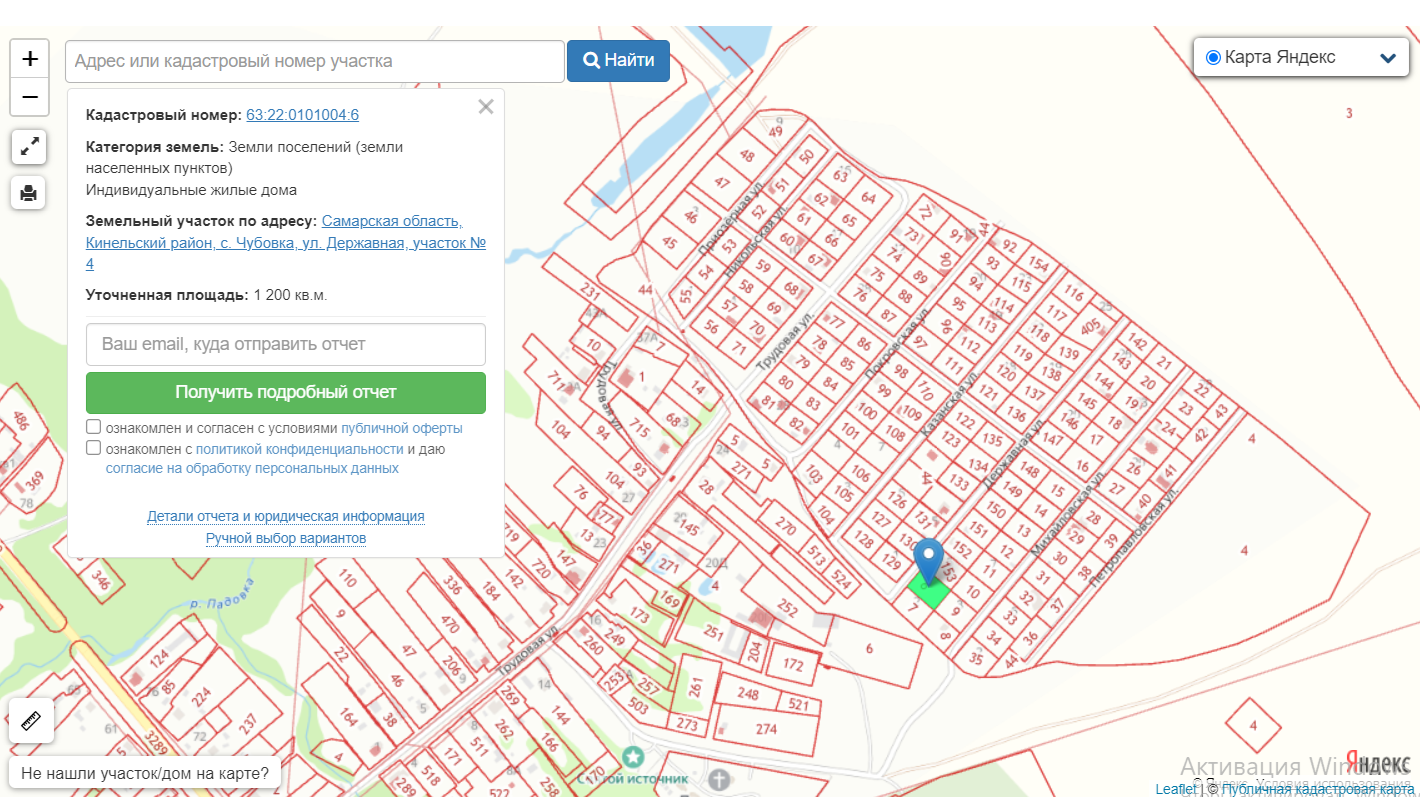Print the map with printer icon
Image resolution: width=1420 pixels, height=797 pixels.
(x=29, y=192)
